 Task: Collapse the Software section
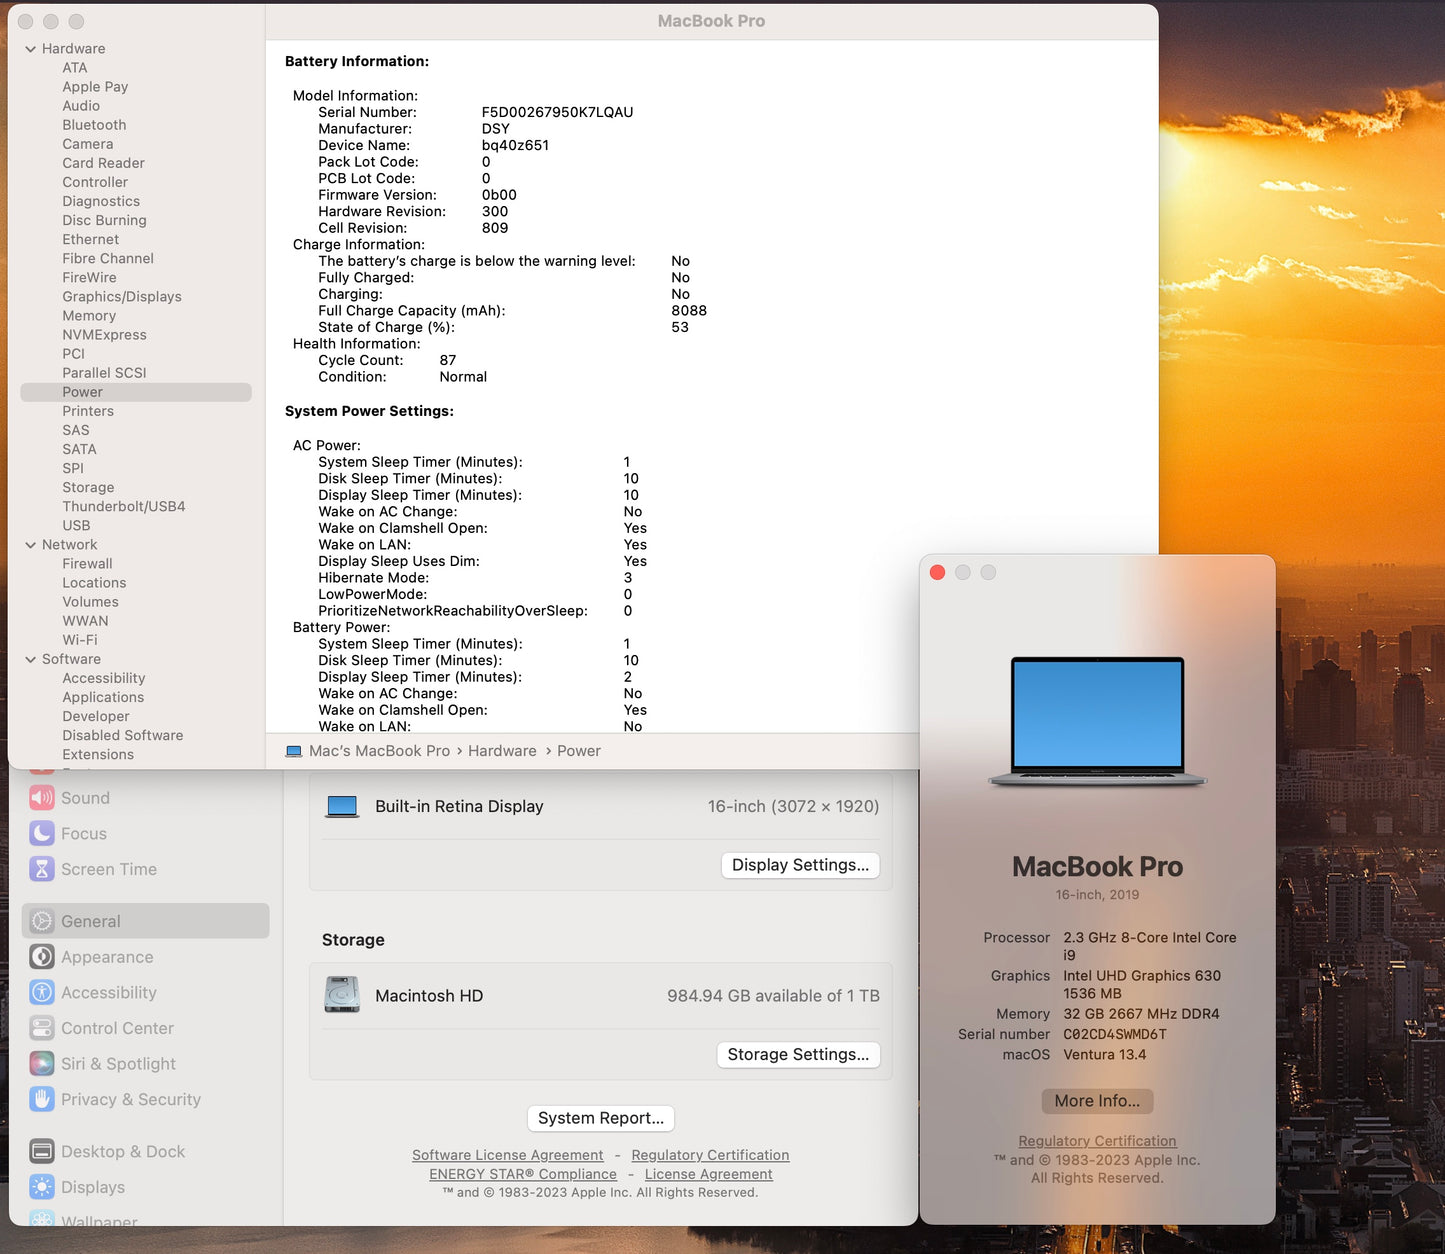tap(29, 659)
